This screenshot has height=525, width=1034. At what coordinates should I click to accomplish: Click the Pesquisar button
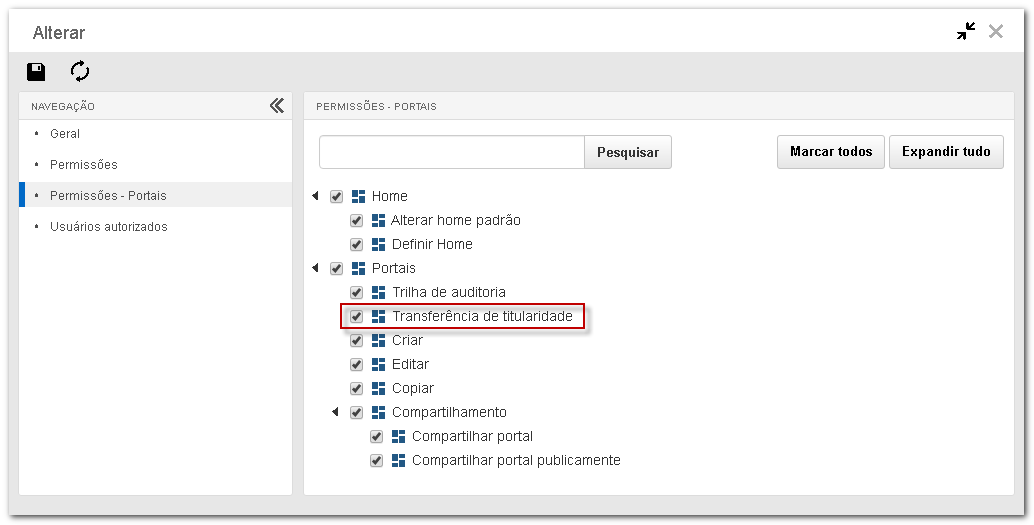[628, 152]
